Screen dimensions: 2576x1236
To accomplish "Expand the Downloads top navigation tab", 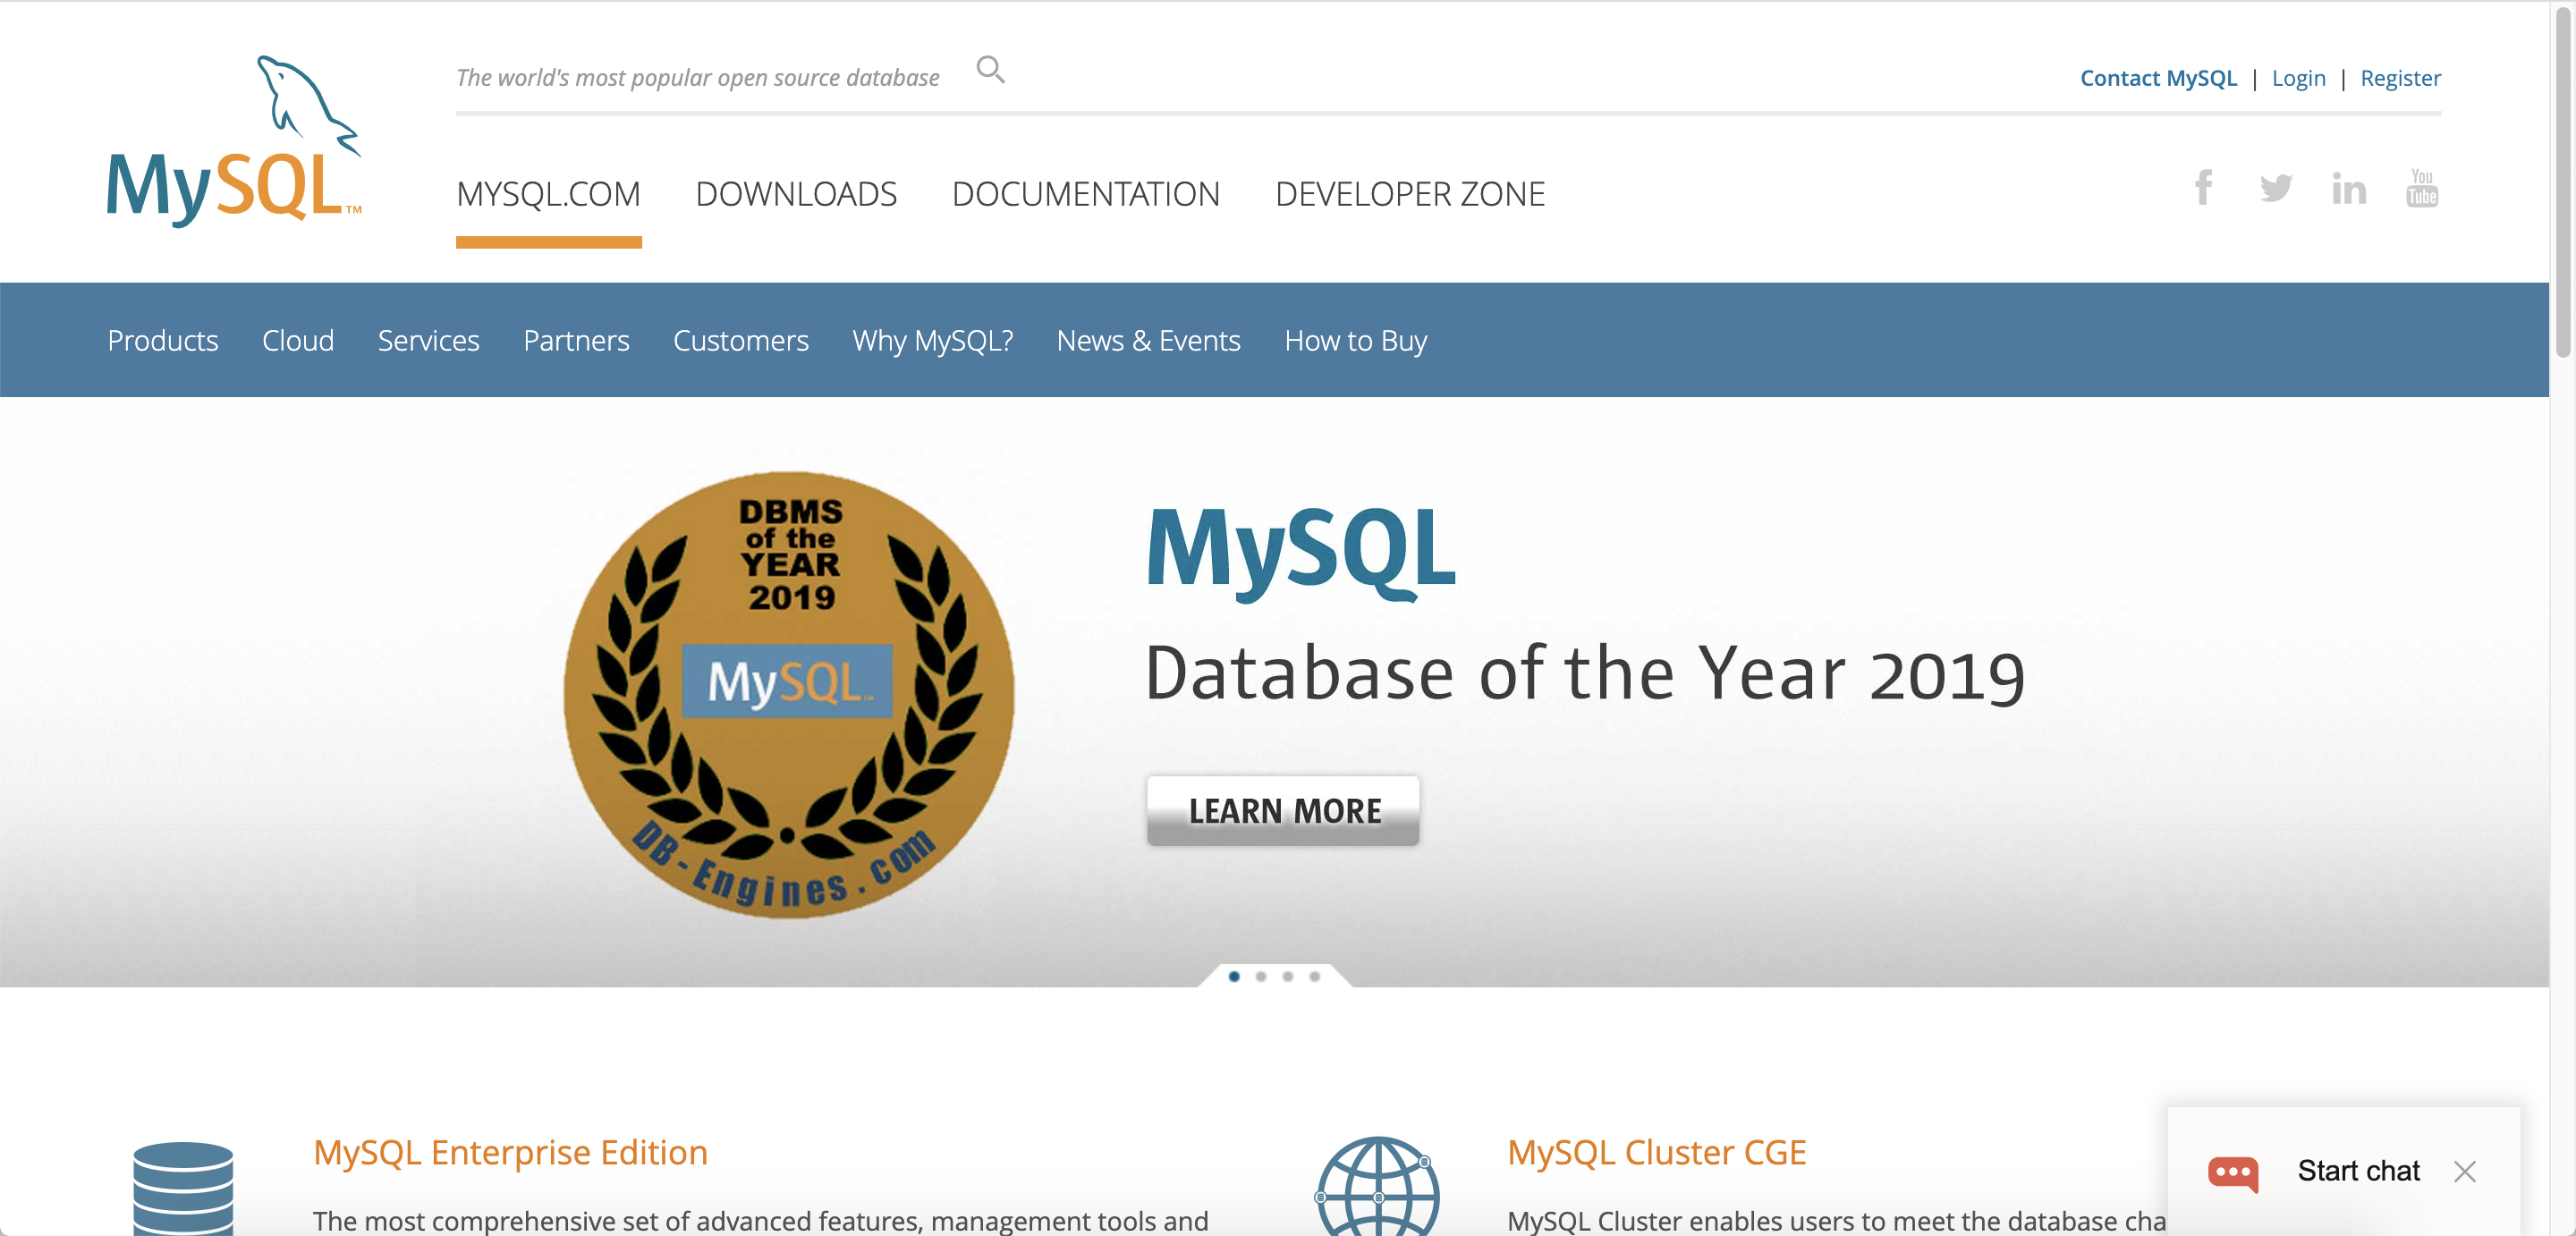I will (797, 192).
